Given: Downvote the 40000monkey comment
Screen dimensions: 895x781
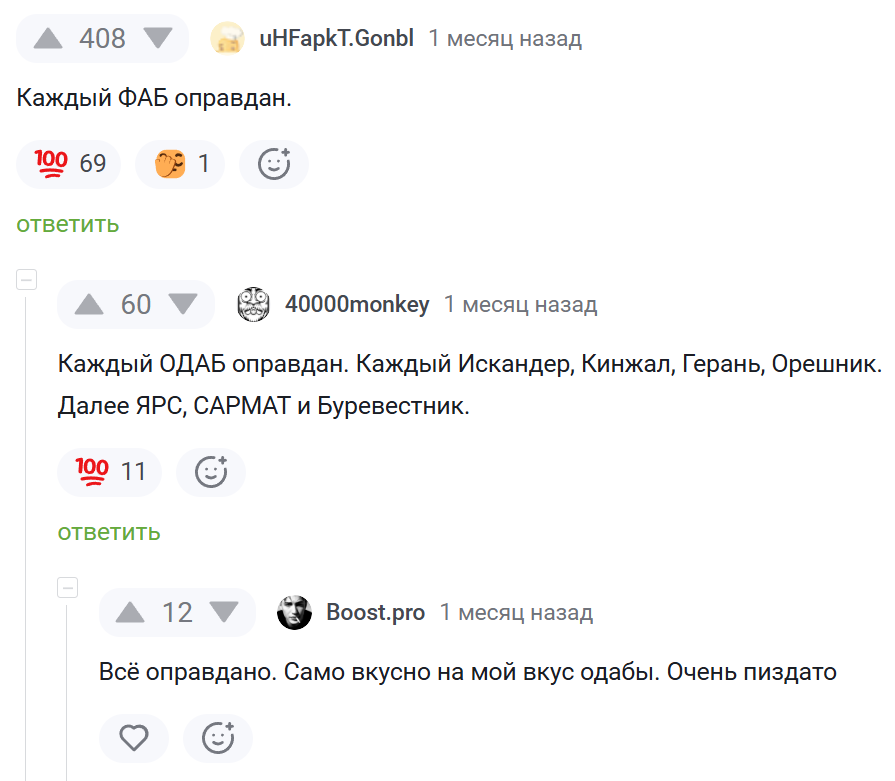Looking at the screenshot, I should [183, 304].
